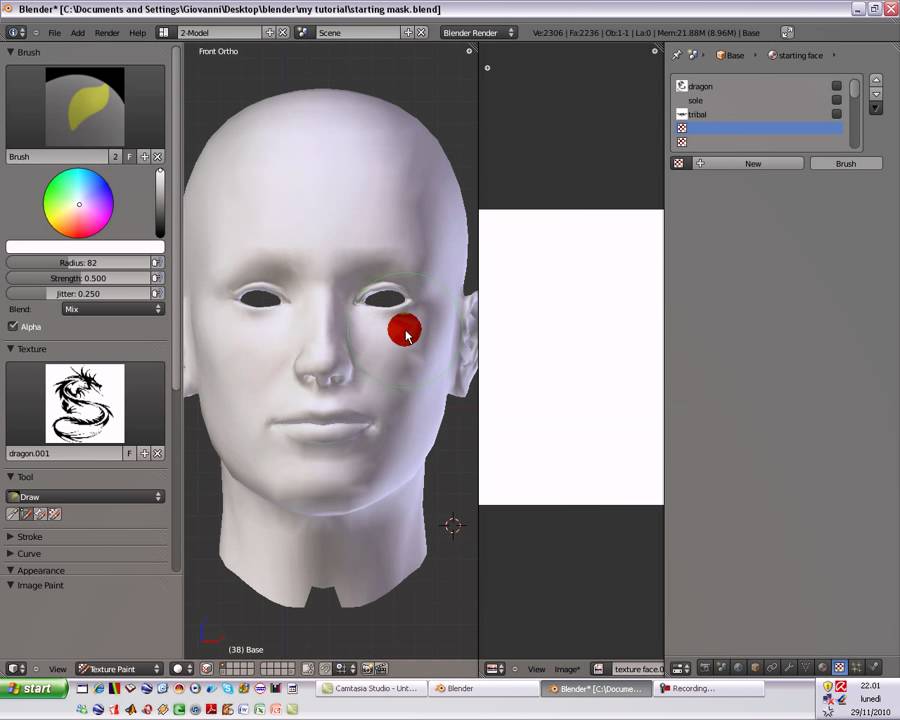Pick a color on the color wheel
The width and height of the screenshot is (900, 720).
79,203
